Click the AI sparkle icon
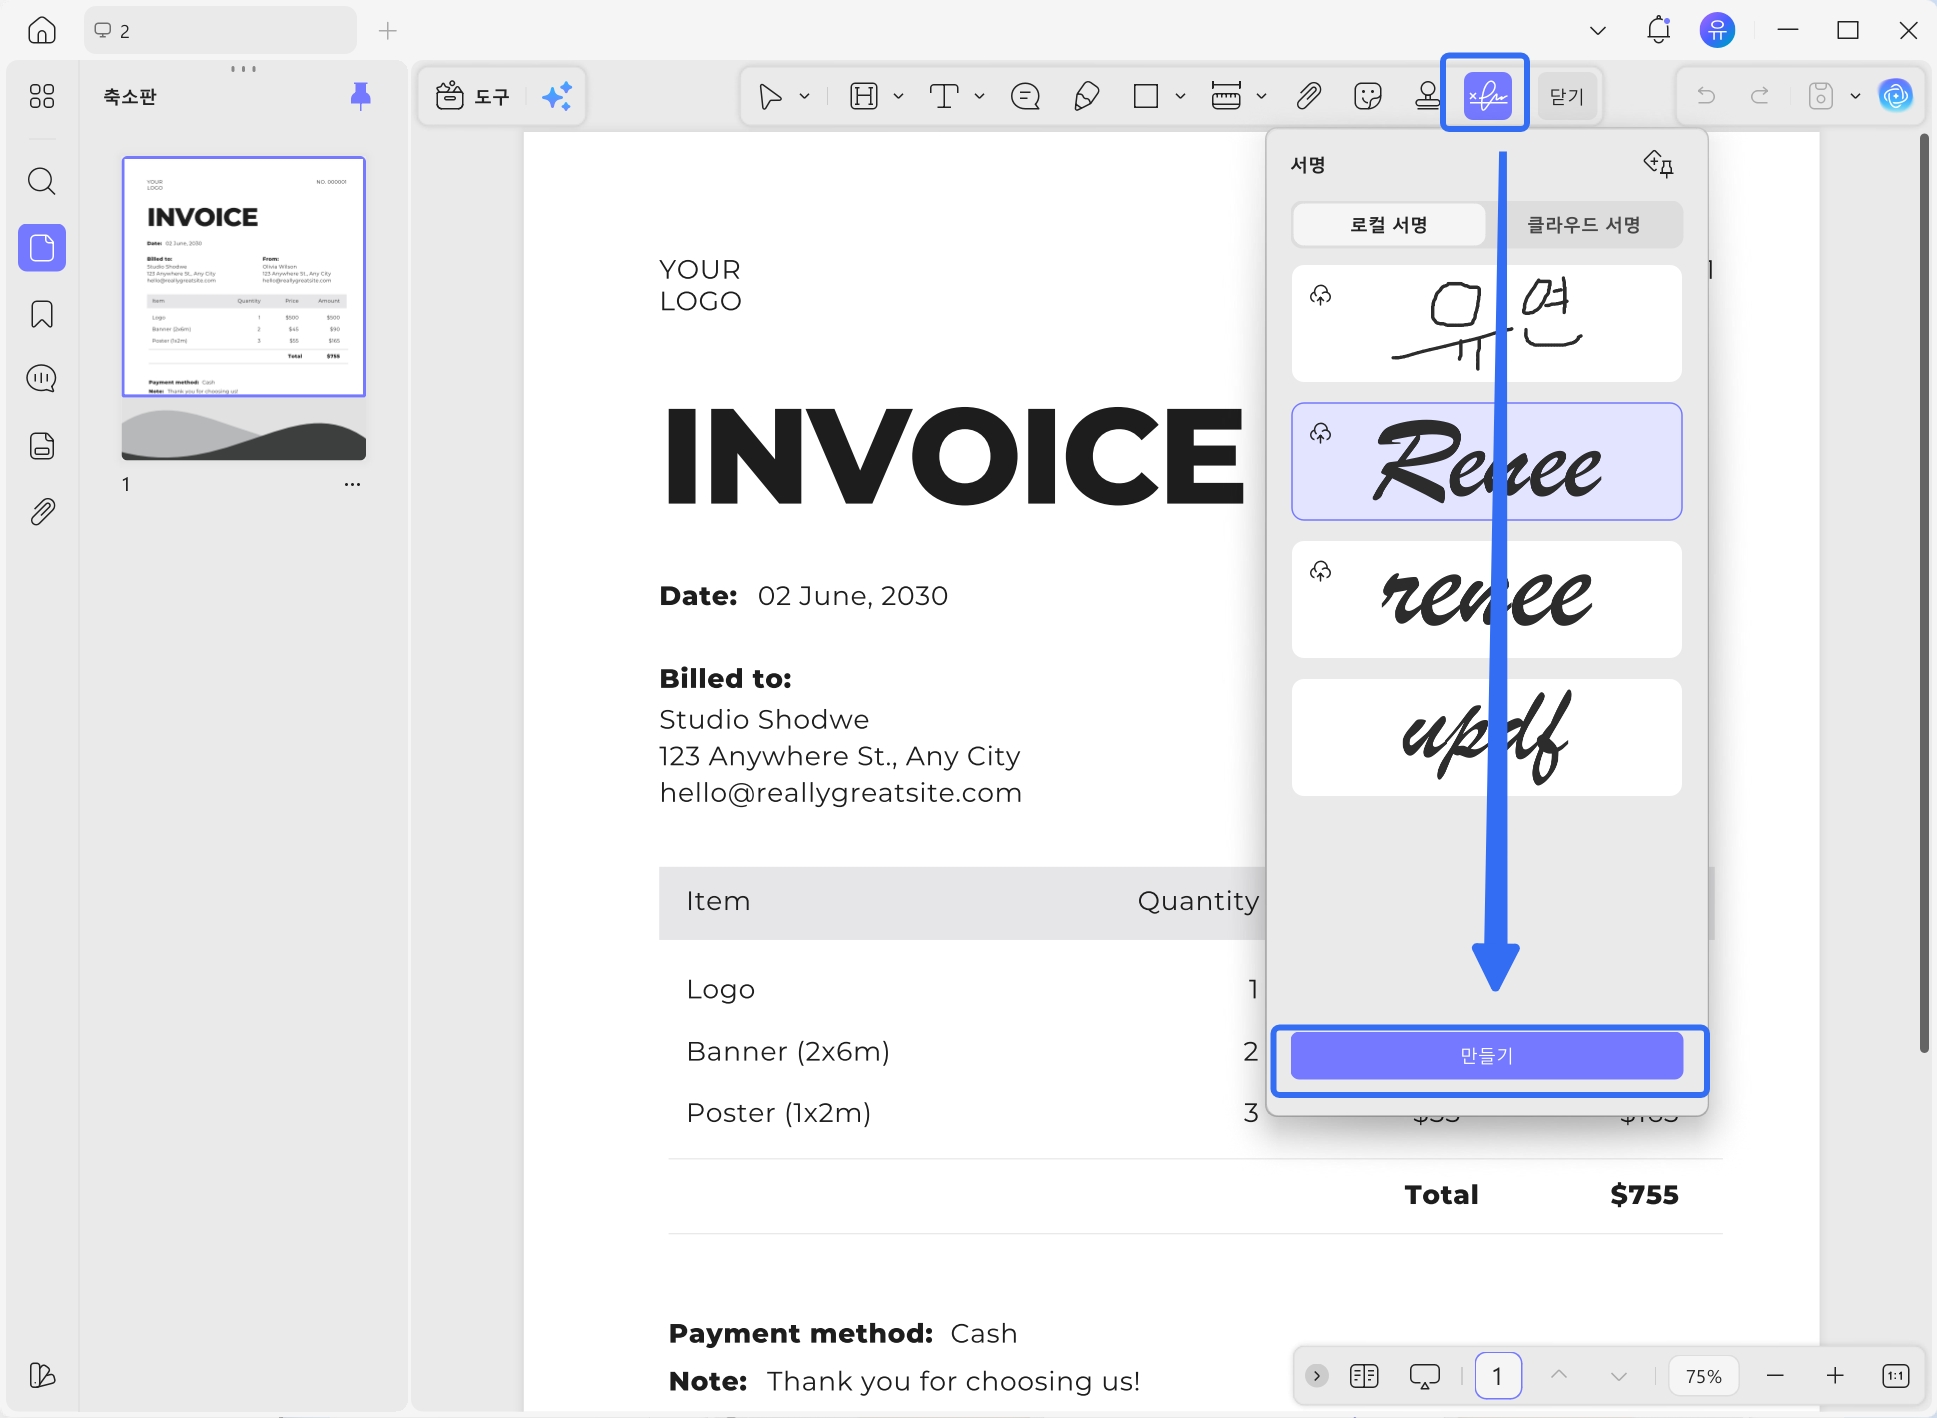The height and width of the screenshot is (1418, 1937). pyautogui.click(x=557, y=96)
